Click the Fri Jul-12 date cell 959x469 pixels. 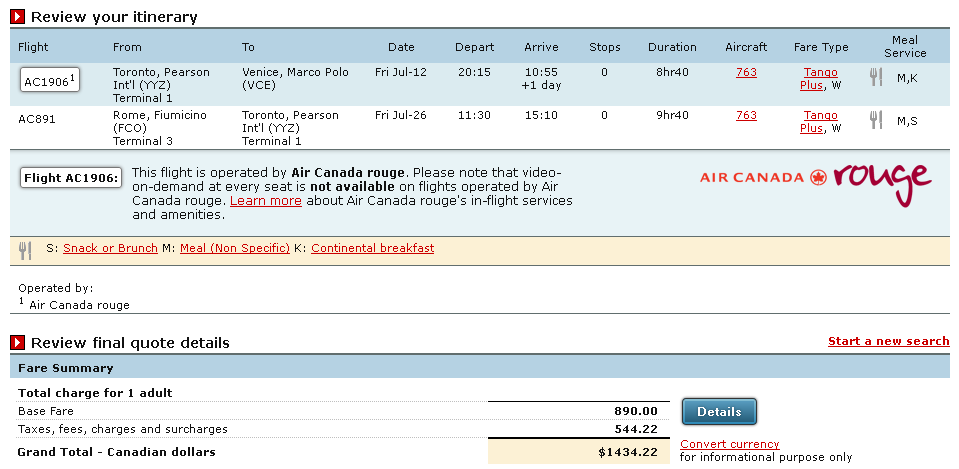pyautogui.click(x=401, y=72)
